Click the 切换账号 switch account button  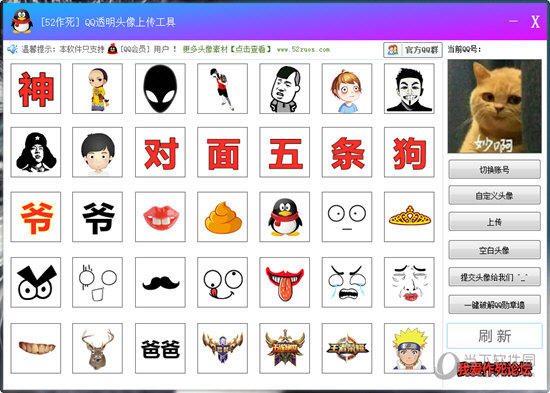pyautogui.click(x=495, y=170)
